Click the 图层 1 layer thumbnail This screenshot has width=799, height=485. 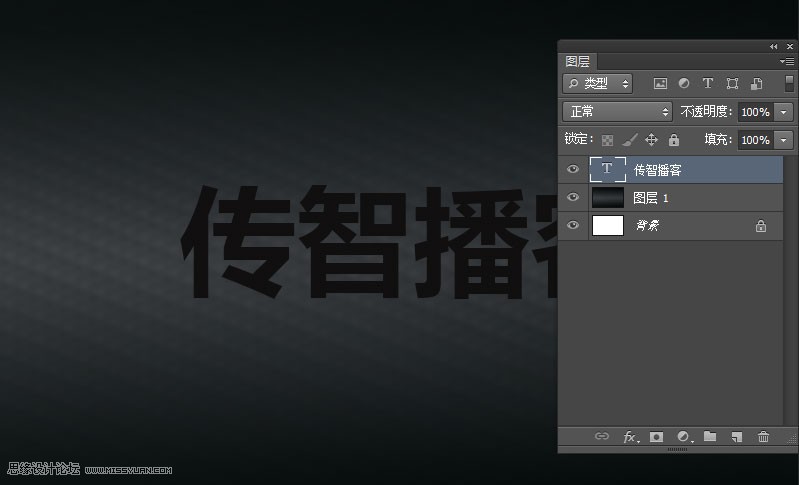coord(607,198)
